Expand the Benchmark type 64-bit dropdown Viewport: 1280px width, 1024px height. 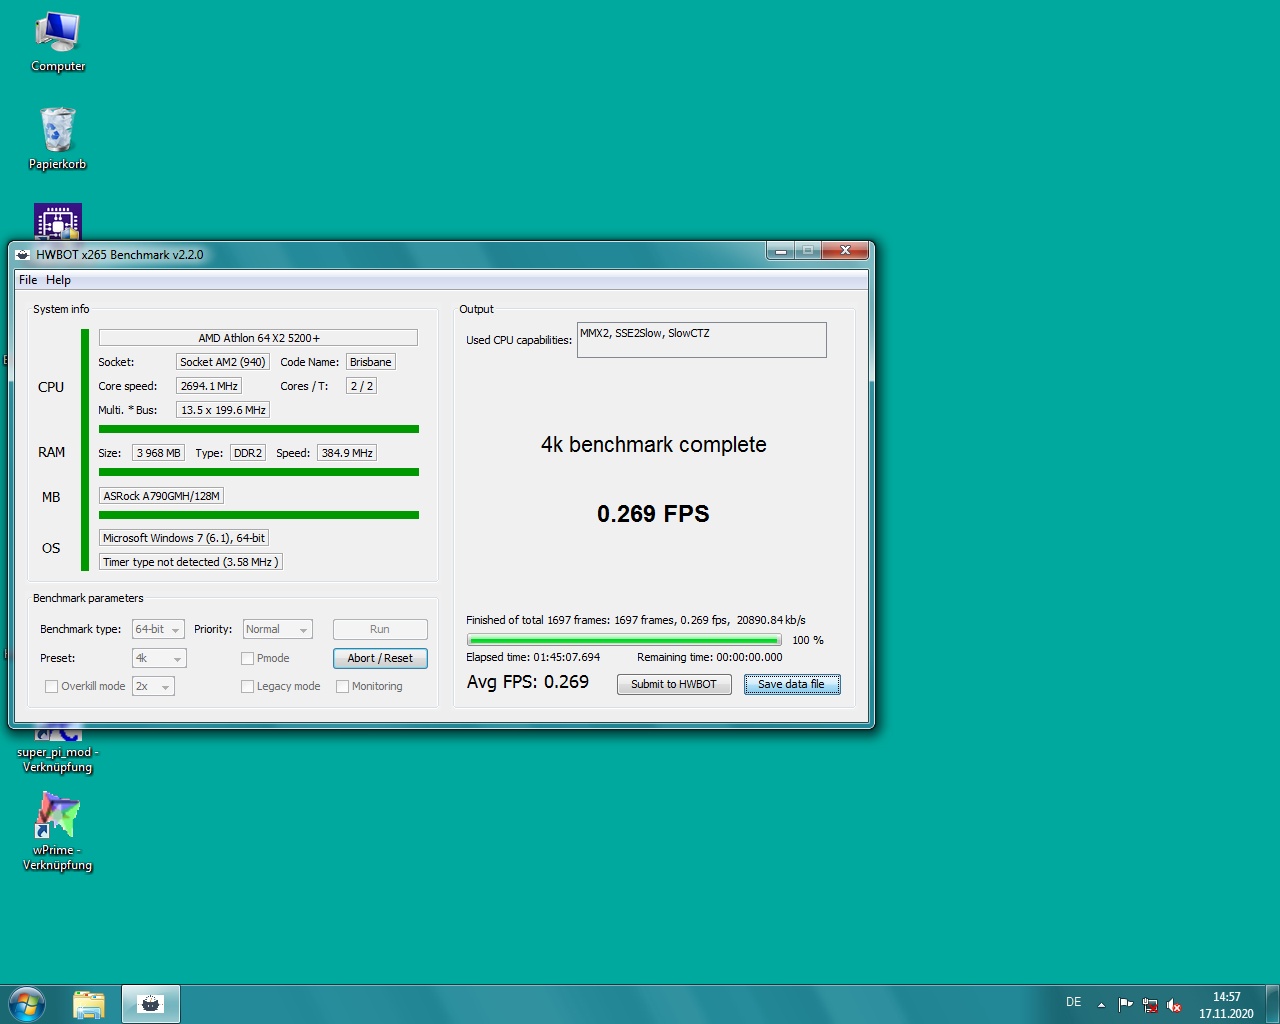pyautogui.click(x=158, y=629)
